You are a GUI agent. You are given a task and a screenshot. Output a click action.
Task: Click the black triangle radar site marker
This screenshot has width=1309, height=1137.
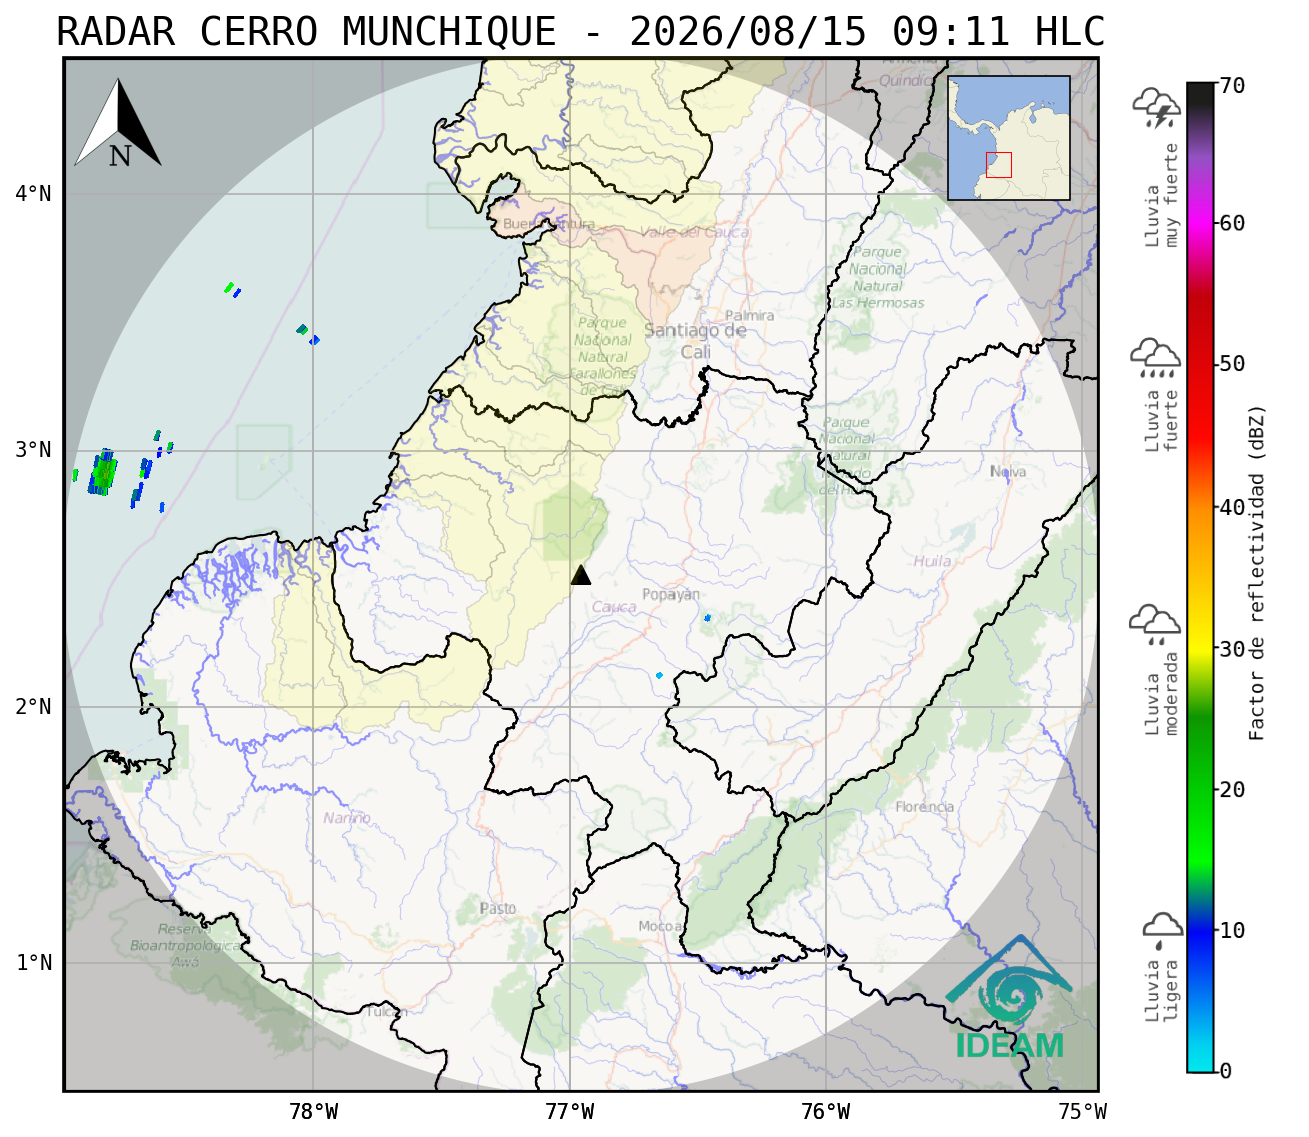(x=581, y=575)
